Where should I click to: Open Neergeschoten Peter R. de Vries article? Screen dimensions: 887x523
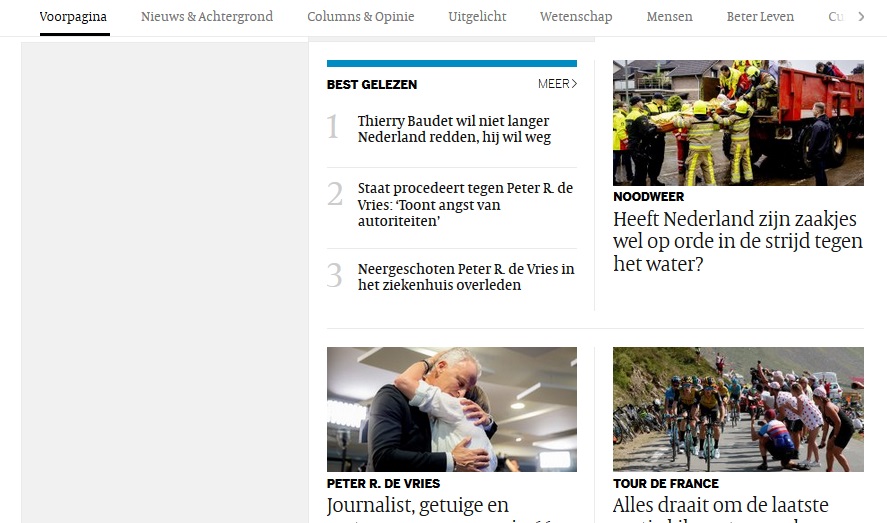pos(466,276)
